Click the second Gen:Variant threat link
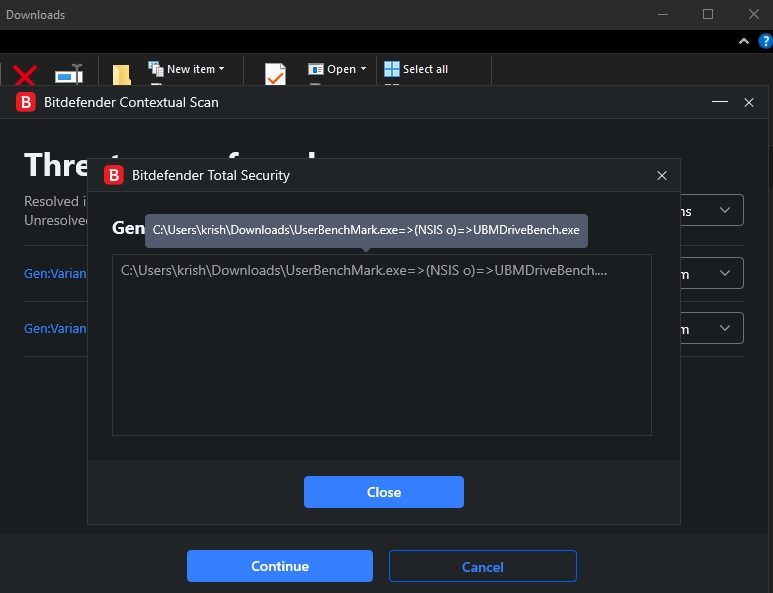 tap(55, 329)
